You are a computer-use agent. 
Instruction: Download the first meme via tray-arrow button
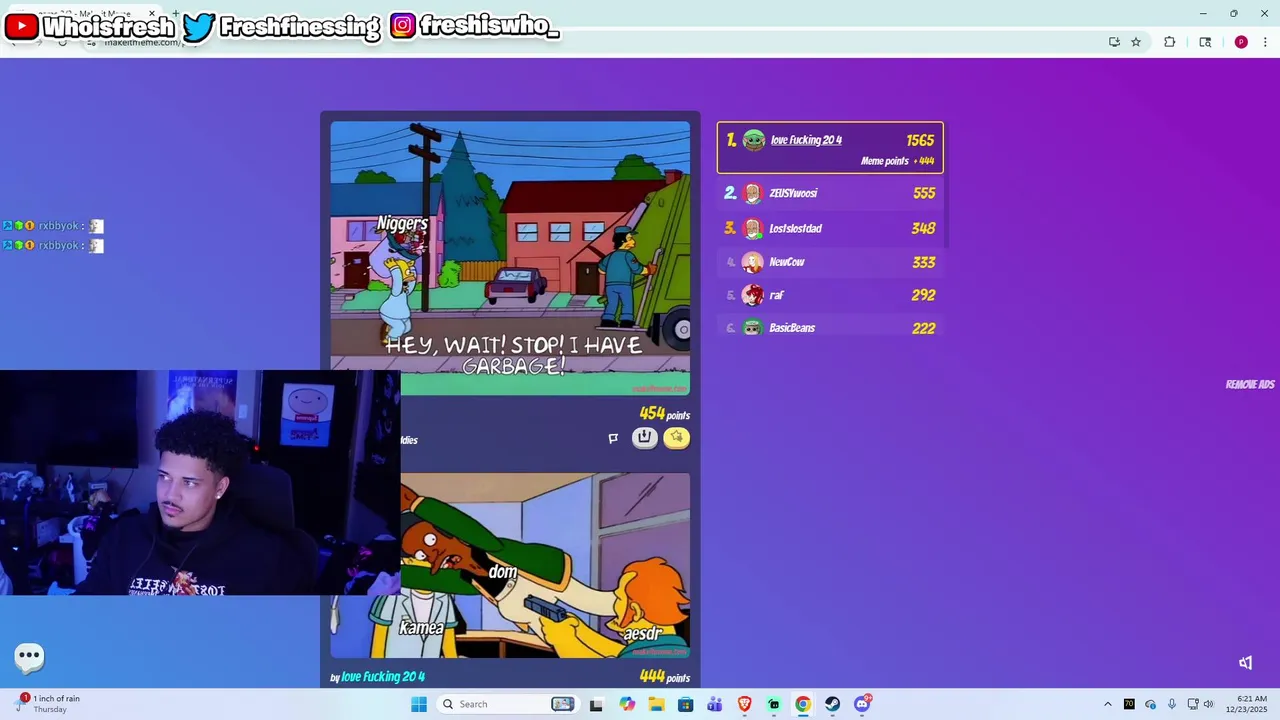pos(645,437)
